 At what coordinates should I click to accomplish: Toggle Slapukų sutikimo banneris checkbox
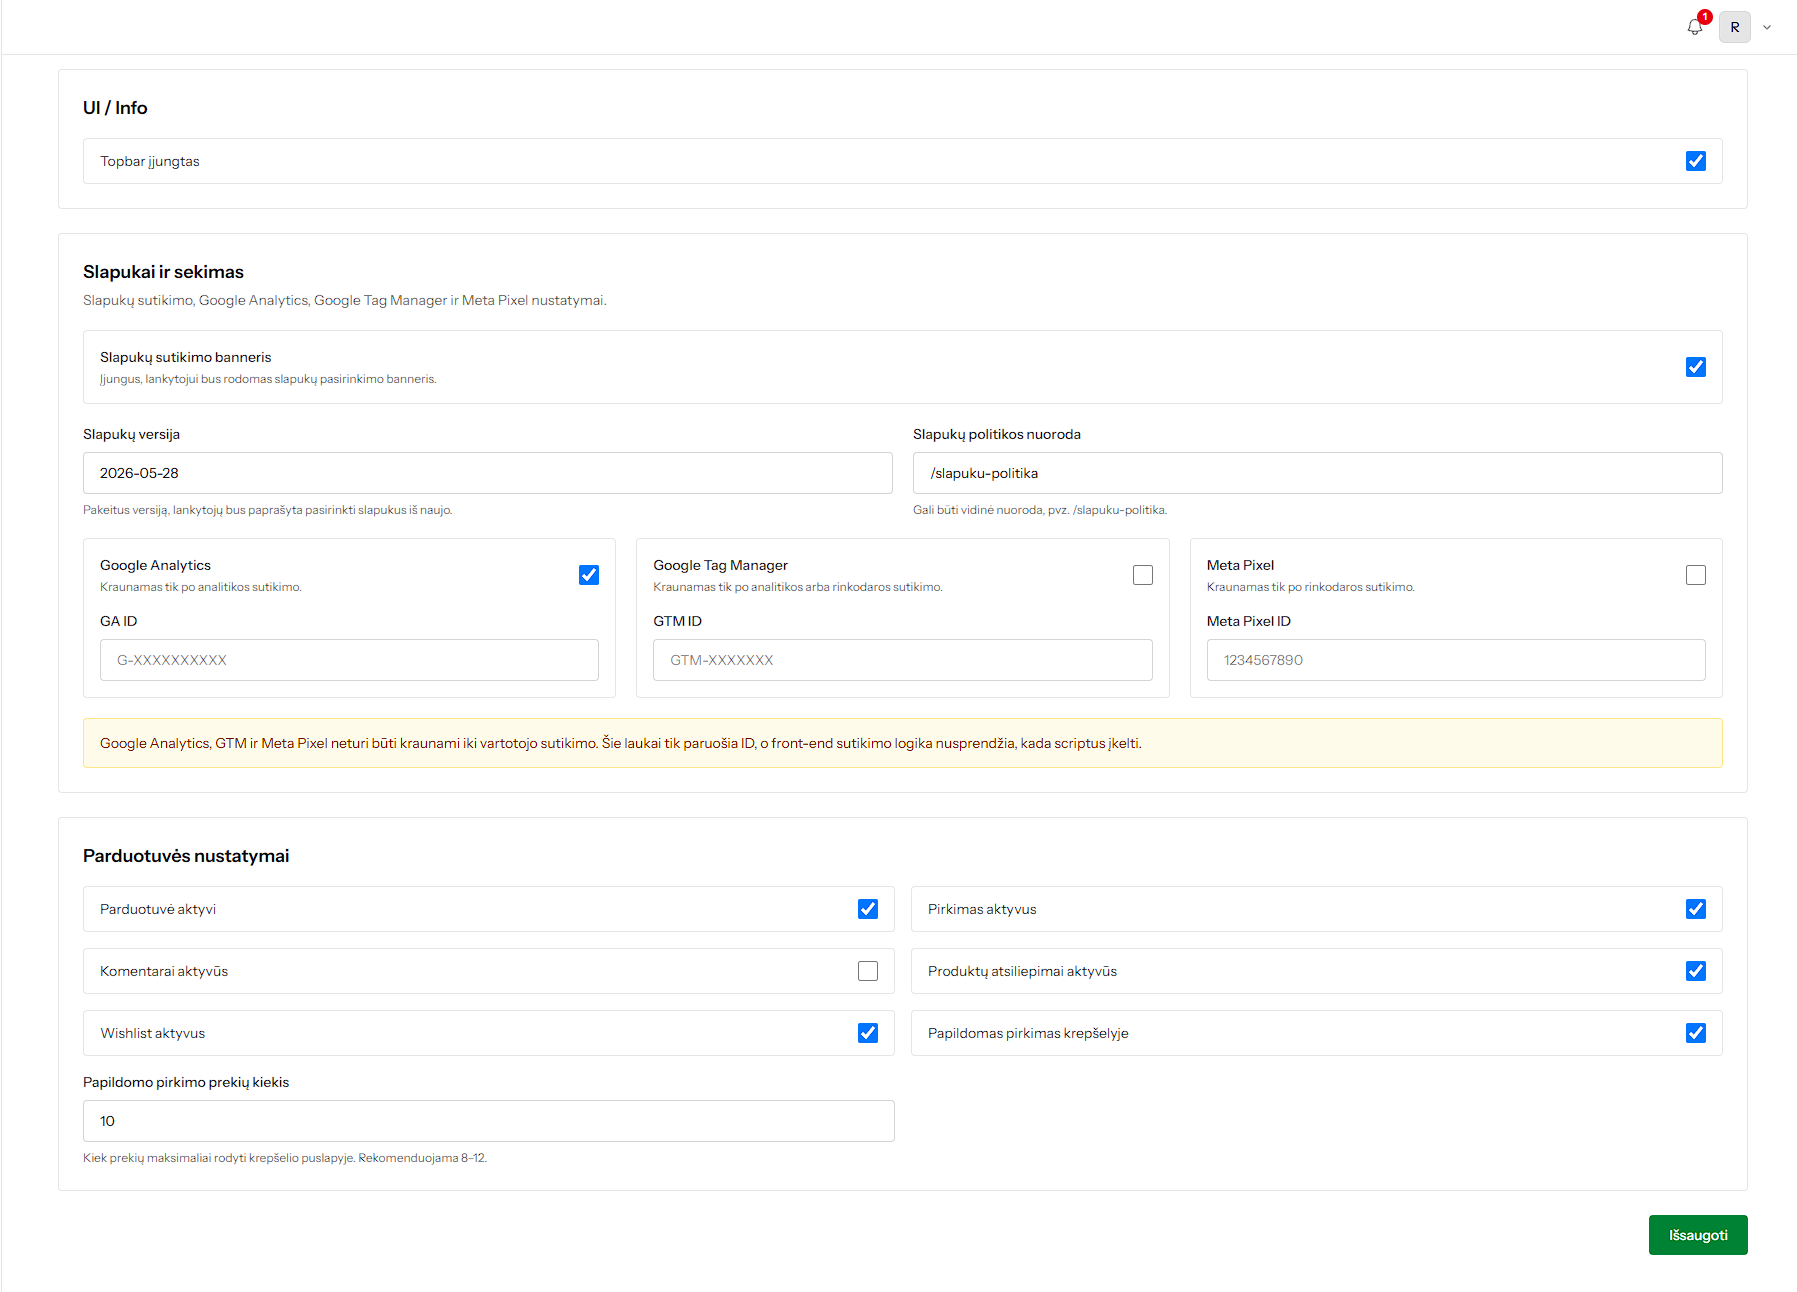(x=1696, y=367)
